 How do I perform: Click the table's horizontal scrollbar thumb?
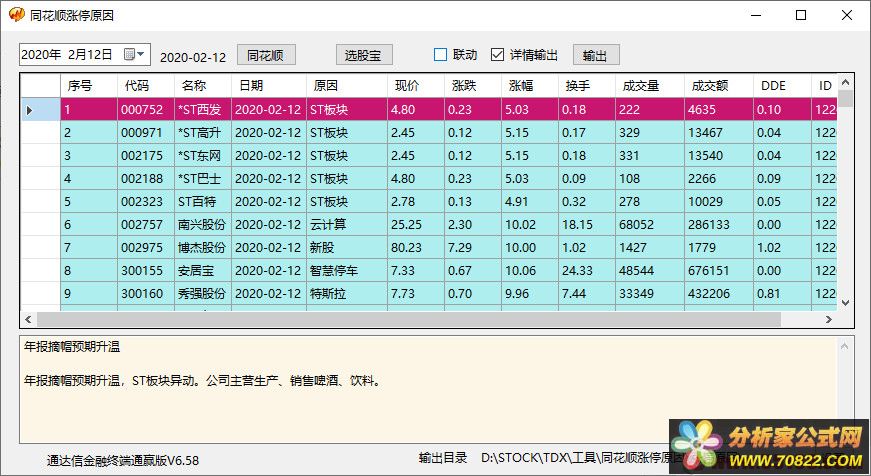tap(408, 319)
